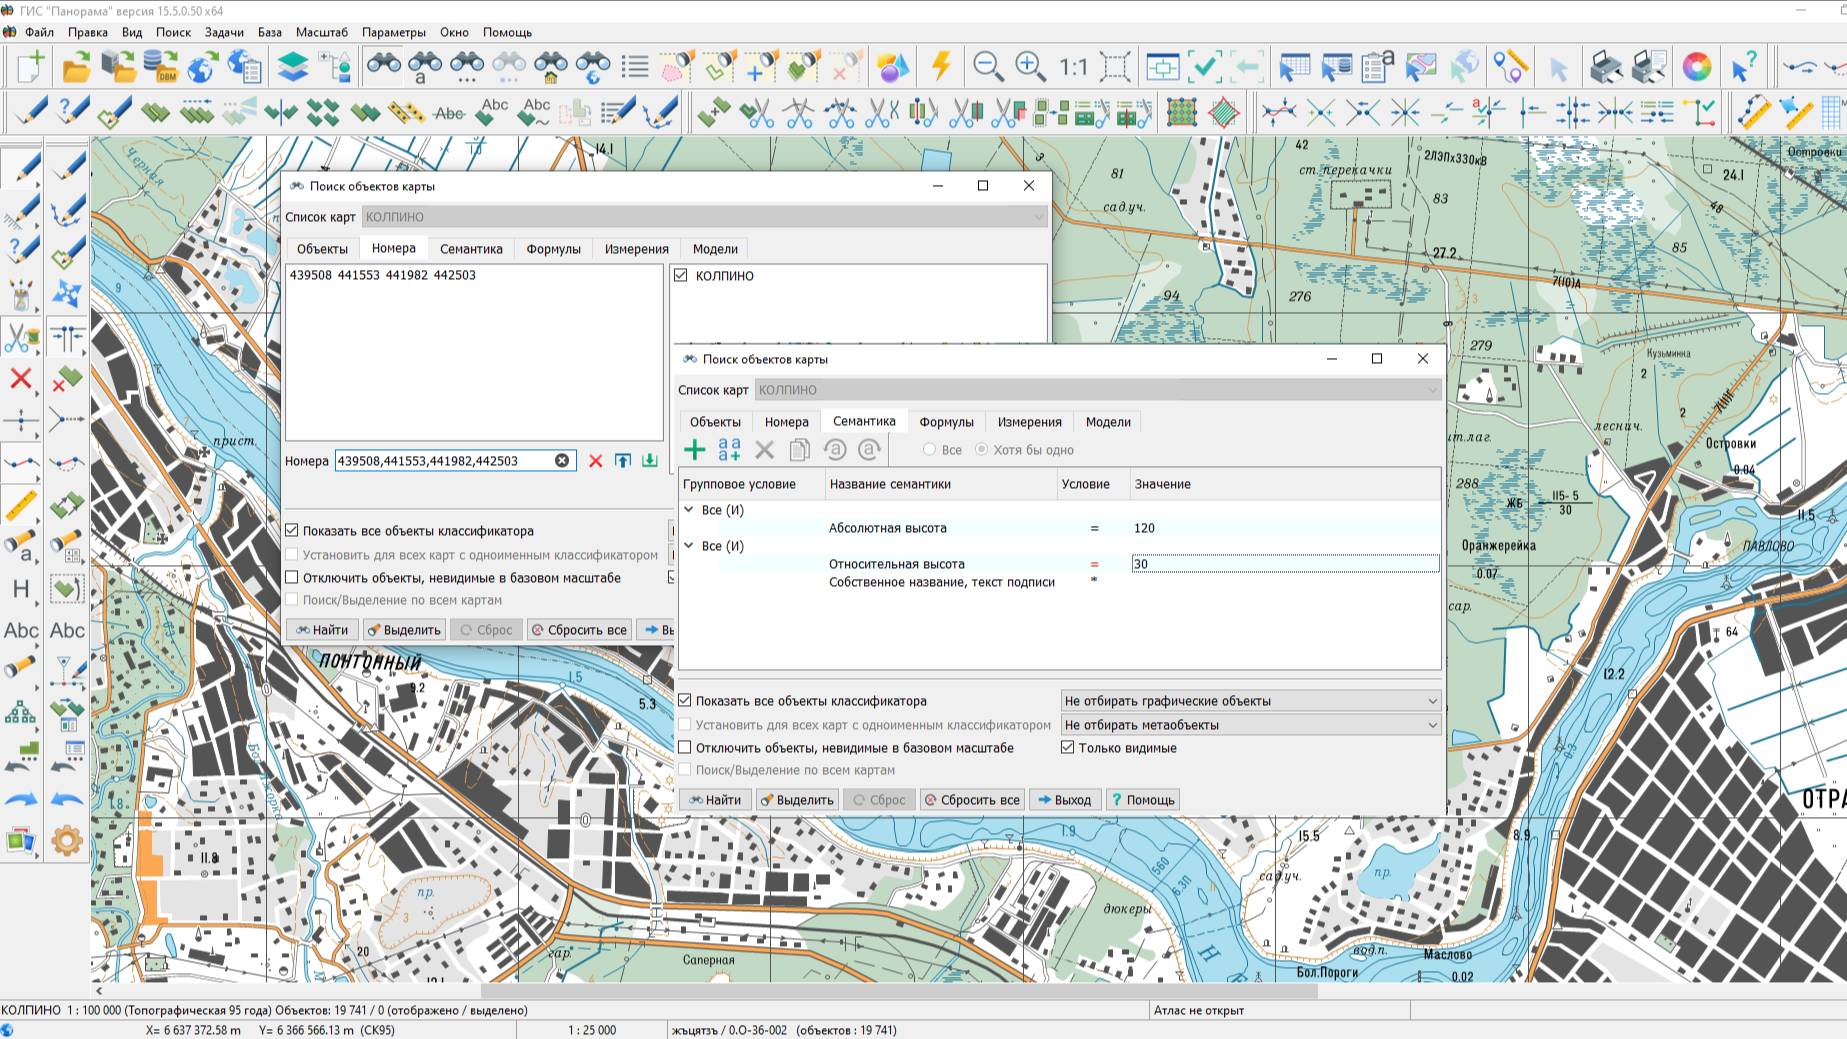The height and width of the screenshot is (1039, 1847).
Task: Open the Не отбирать графические объекты dropdown
Action: click(x=1250, y=701)
